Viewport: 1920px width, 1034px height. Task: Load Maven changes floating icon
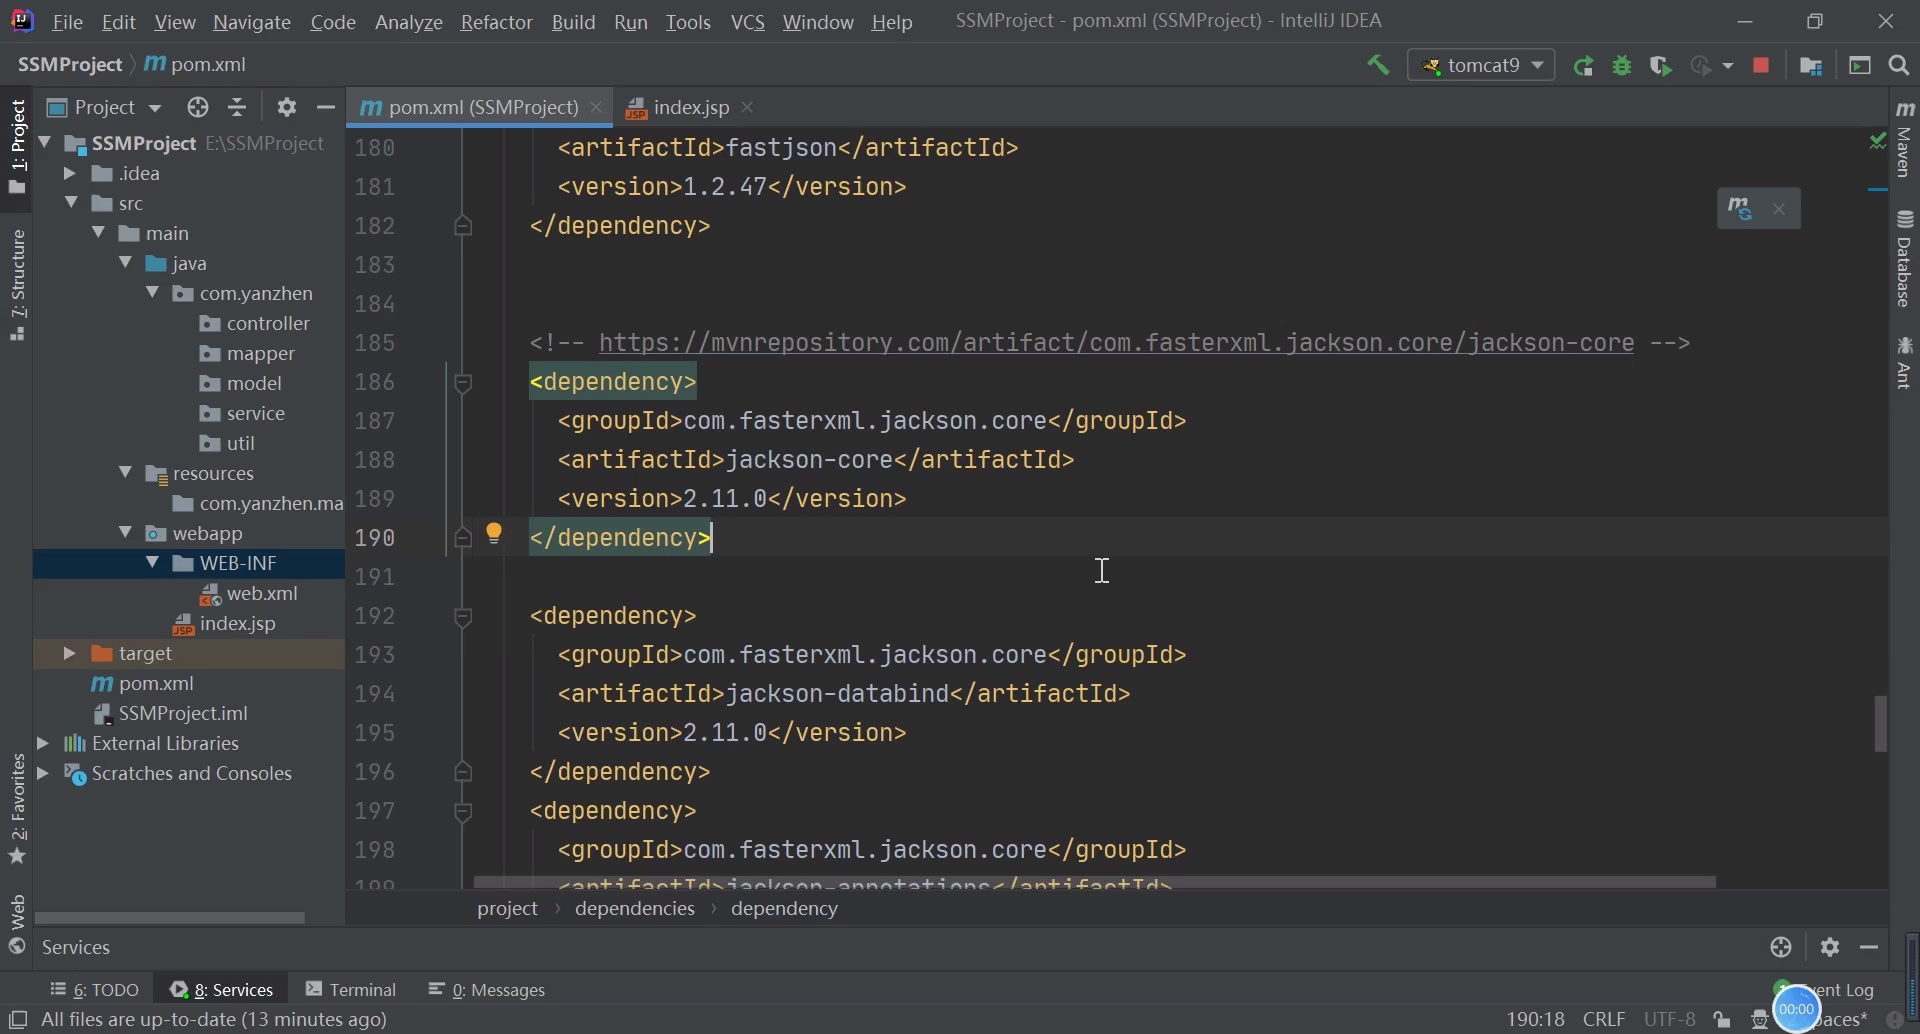(1741, 209)
